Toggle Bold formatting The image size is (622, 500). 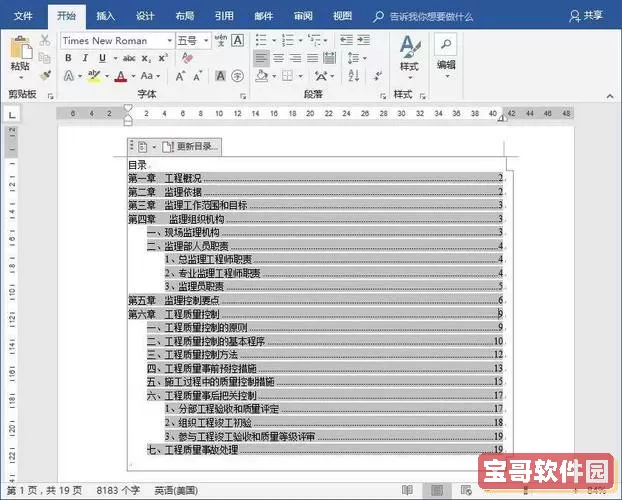coord(68,58)
